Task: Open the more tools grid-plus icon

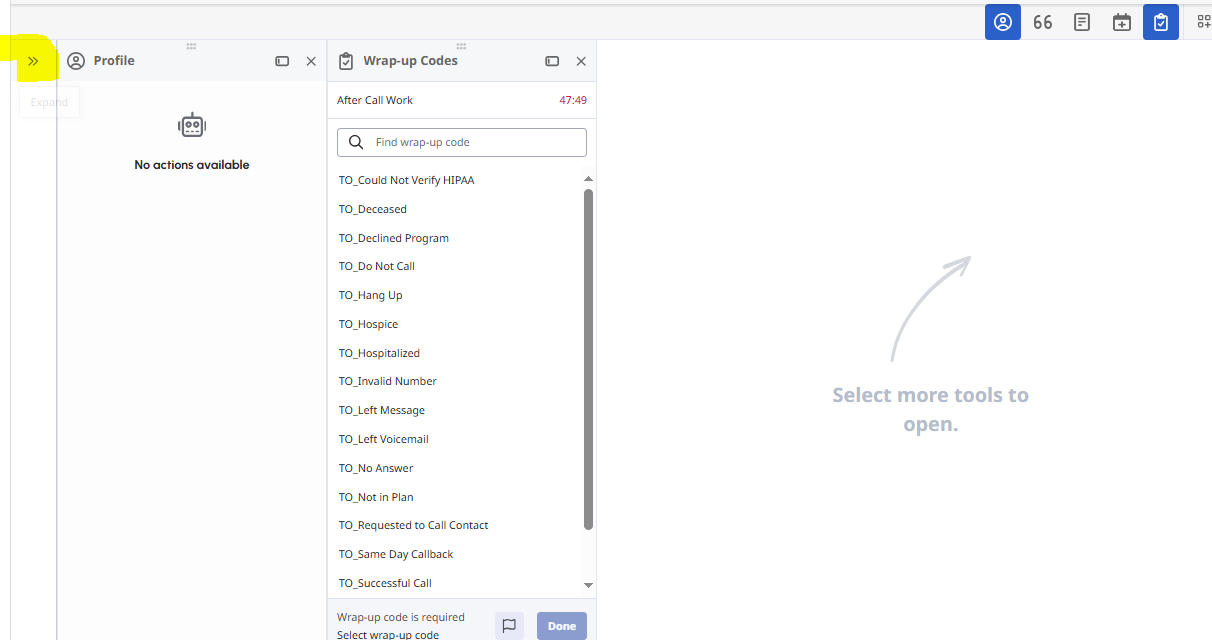Action: (x=1204, y=22)
